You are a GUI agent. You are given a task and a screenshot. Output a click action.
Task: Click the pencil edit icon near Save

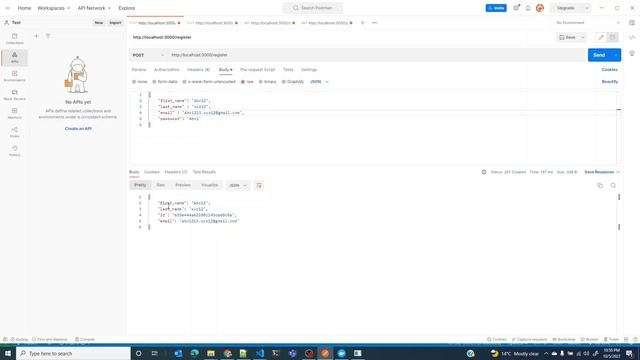pos(601,37)
